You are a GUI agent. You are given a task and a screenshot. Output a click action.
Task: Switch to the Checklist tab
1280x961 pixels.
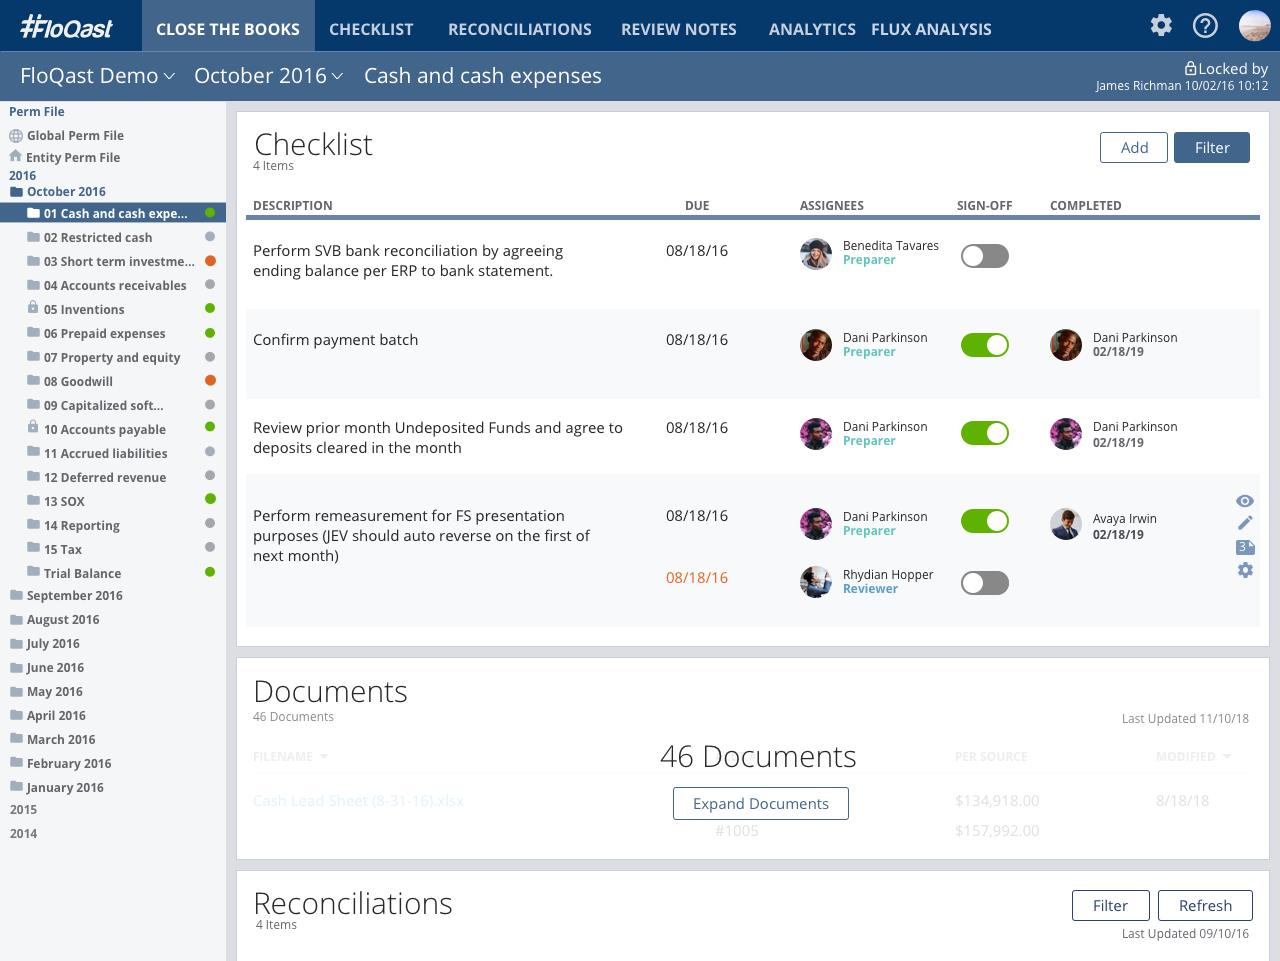pos(371,29)
